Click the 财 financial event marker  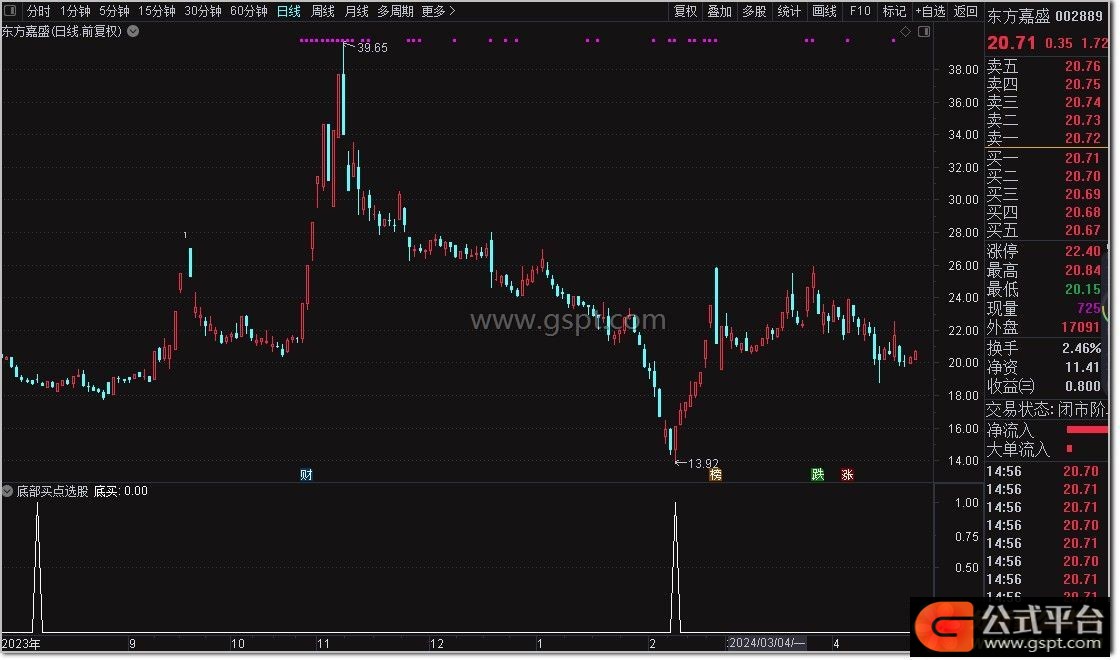point(306,474)
